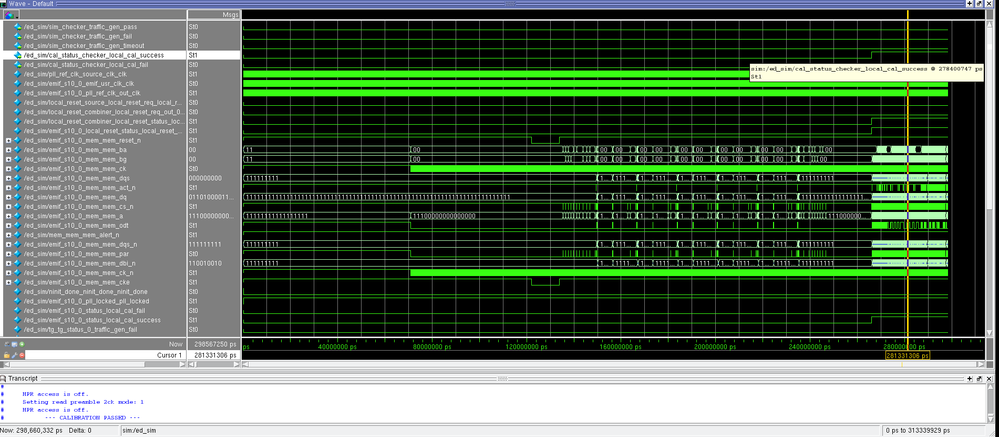This screenshot has width=999, height=437.
Task: Toggle the cursor lock padlock icon
Action: 7,355
